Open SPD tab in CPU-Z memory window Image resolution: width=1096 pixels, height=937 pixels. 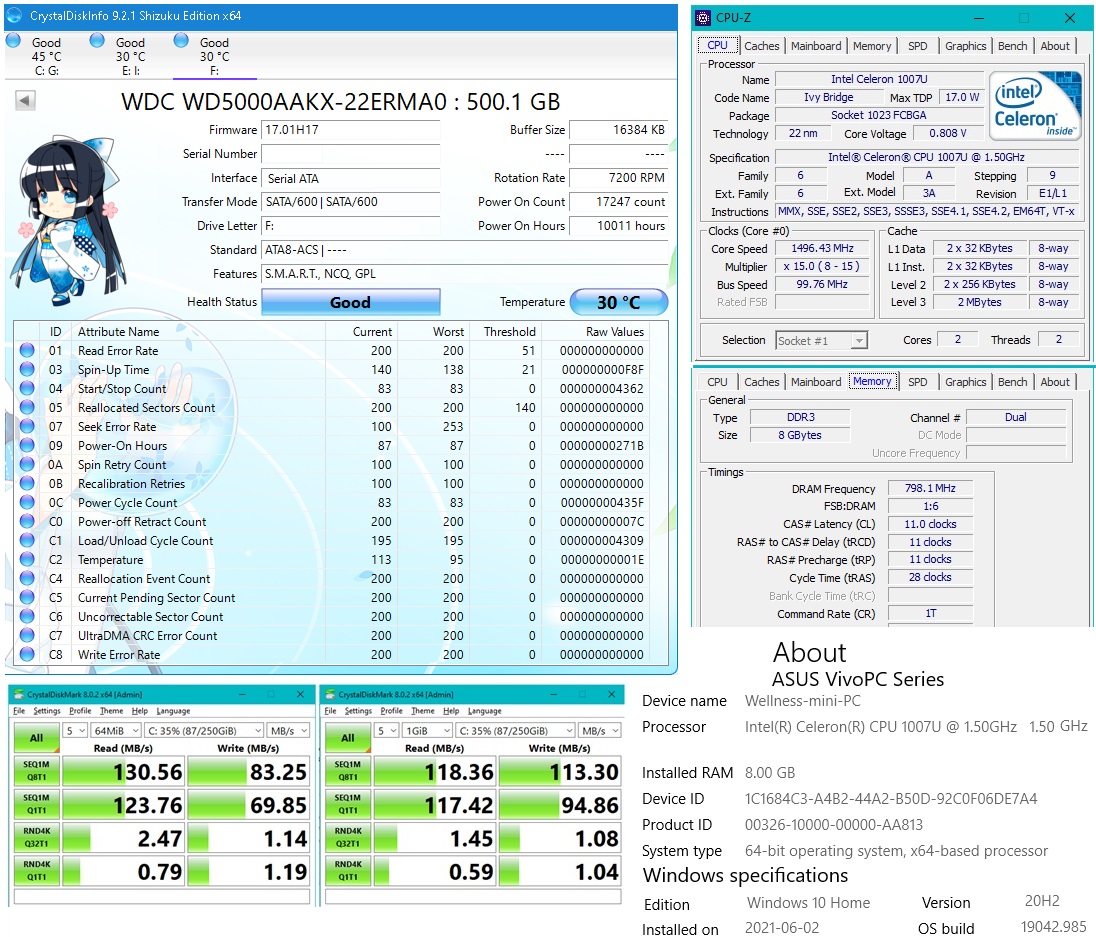pos(917,382)
